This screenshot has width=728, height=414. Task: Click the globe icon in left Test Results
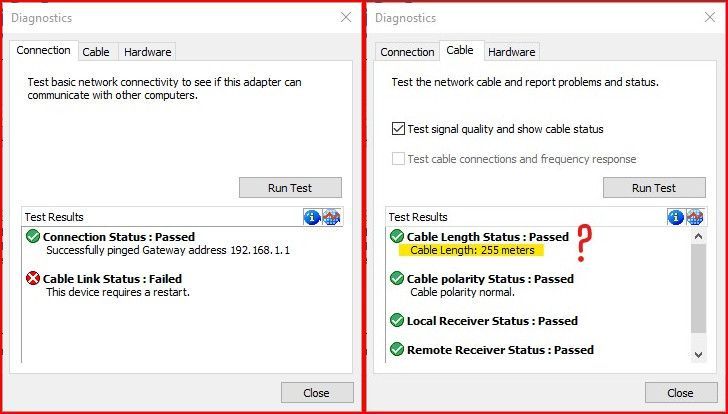pyautogui.click(x=332, y=217)
